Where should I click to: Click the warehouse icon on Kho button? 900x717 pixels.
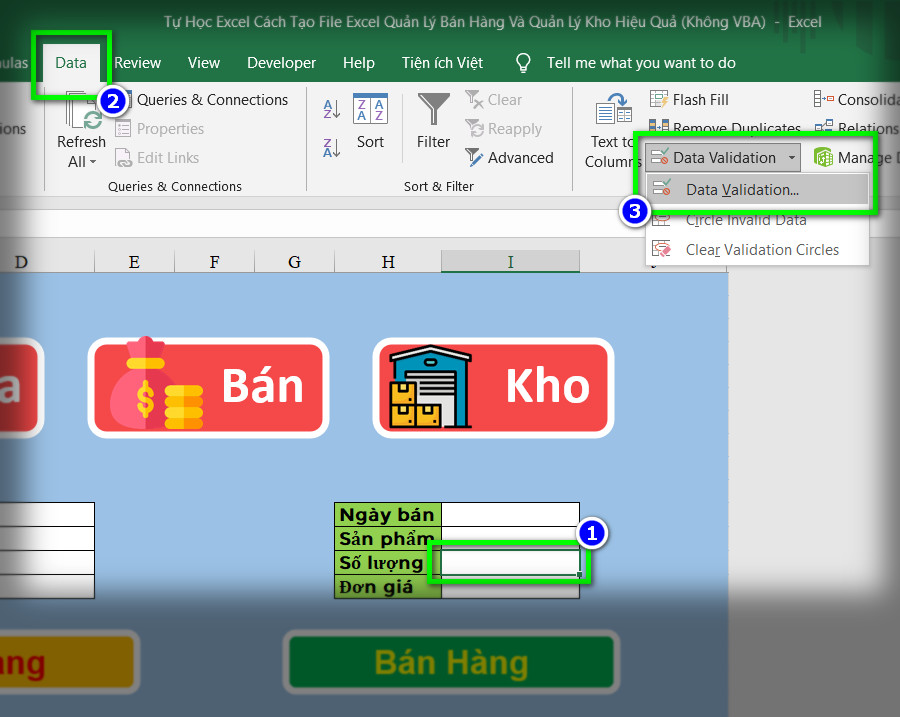click(x=430, y=387)
